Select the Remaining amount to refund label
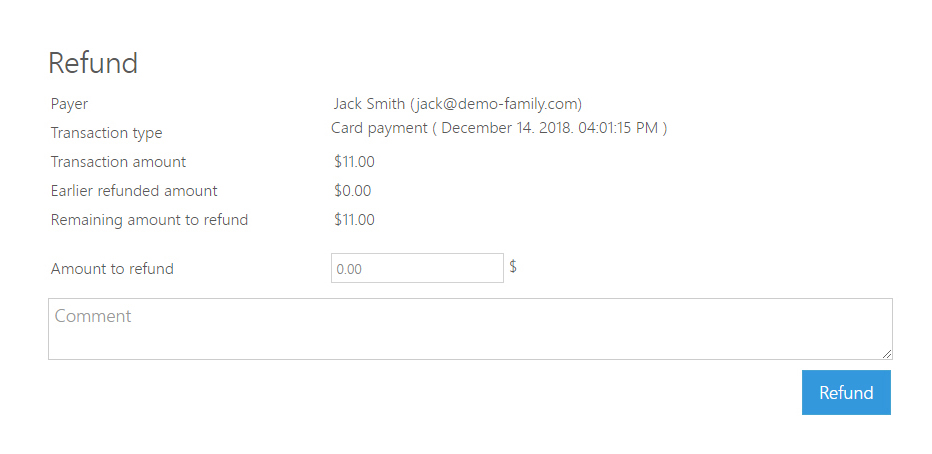 click(x=149, y=220)
